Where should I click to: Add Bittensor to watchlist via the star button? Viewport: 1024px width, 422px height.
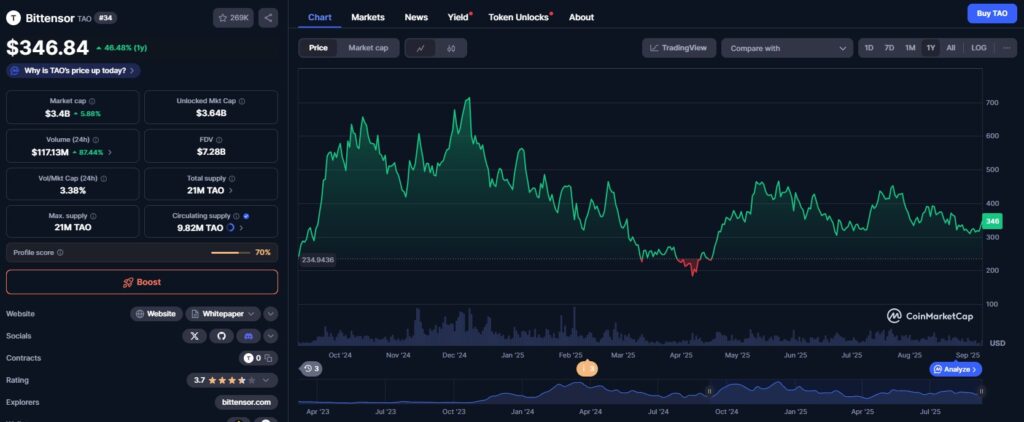(x=233, y=18)
